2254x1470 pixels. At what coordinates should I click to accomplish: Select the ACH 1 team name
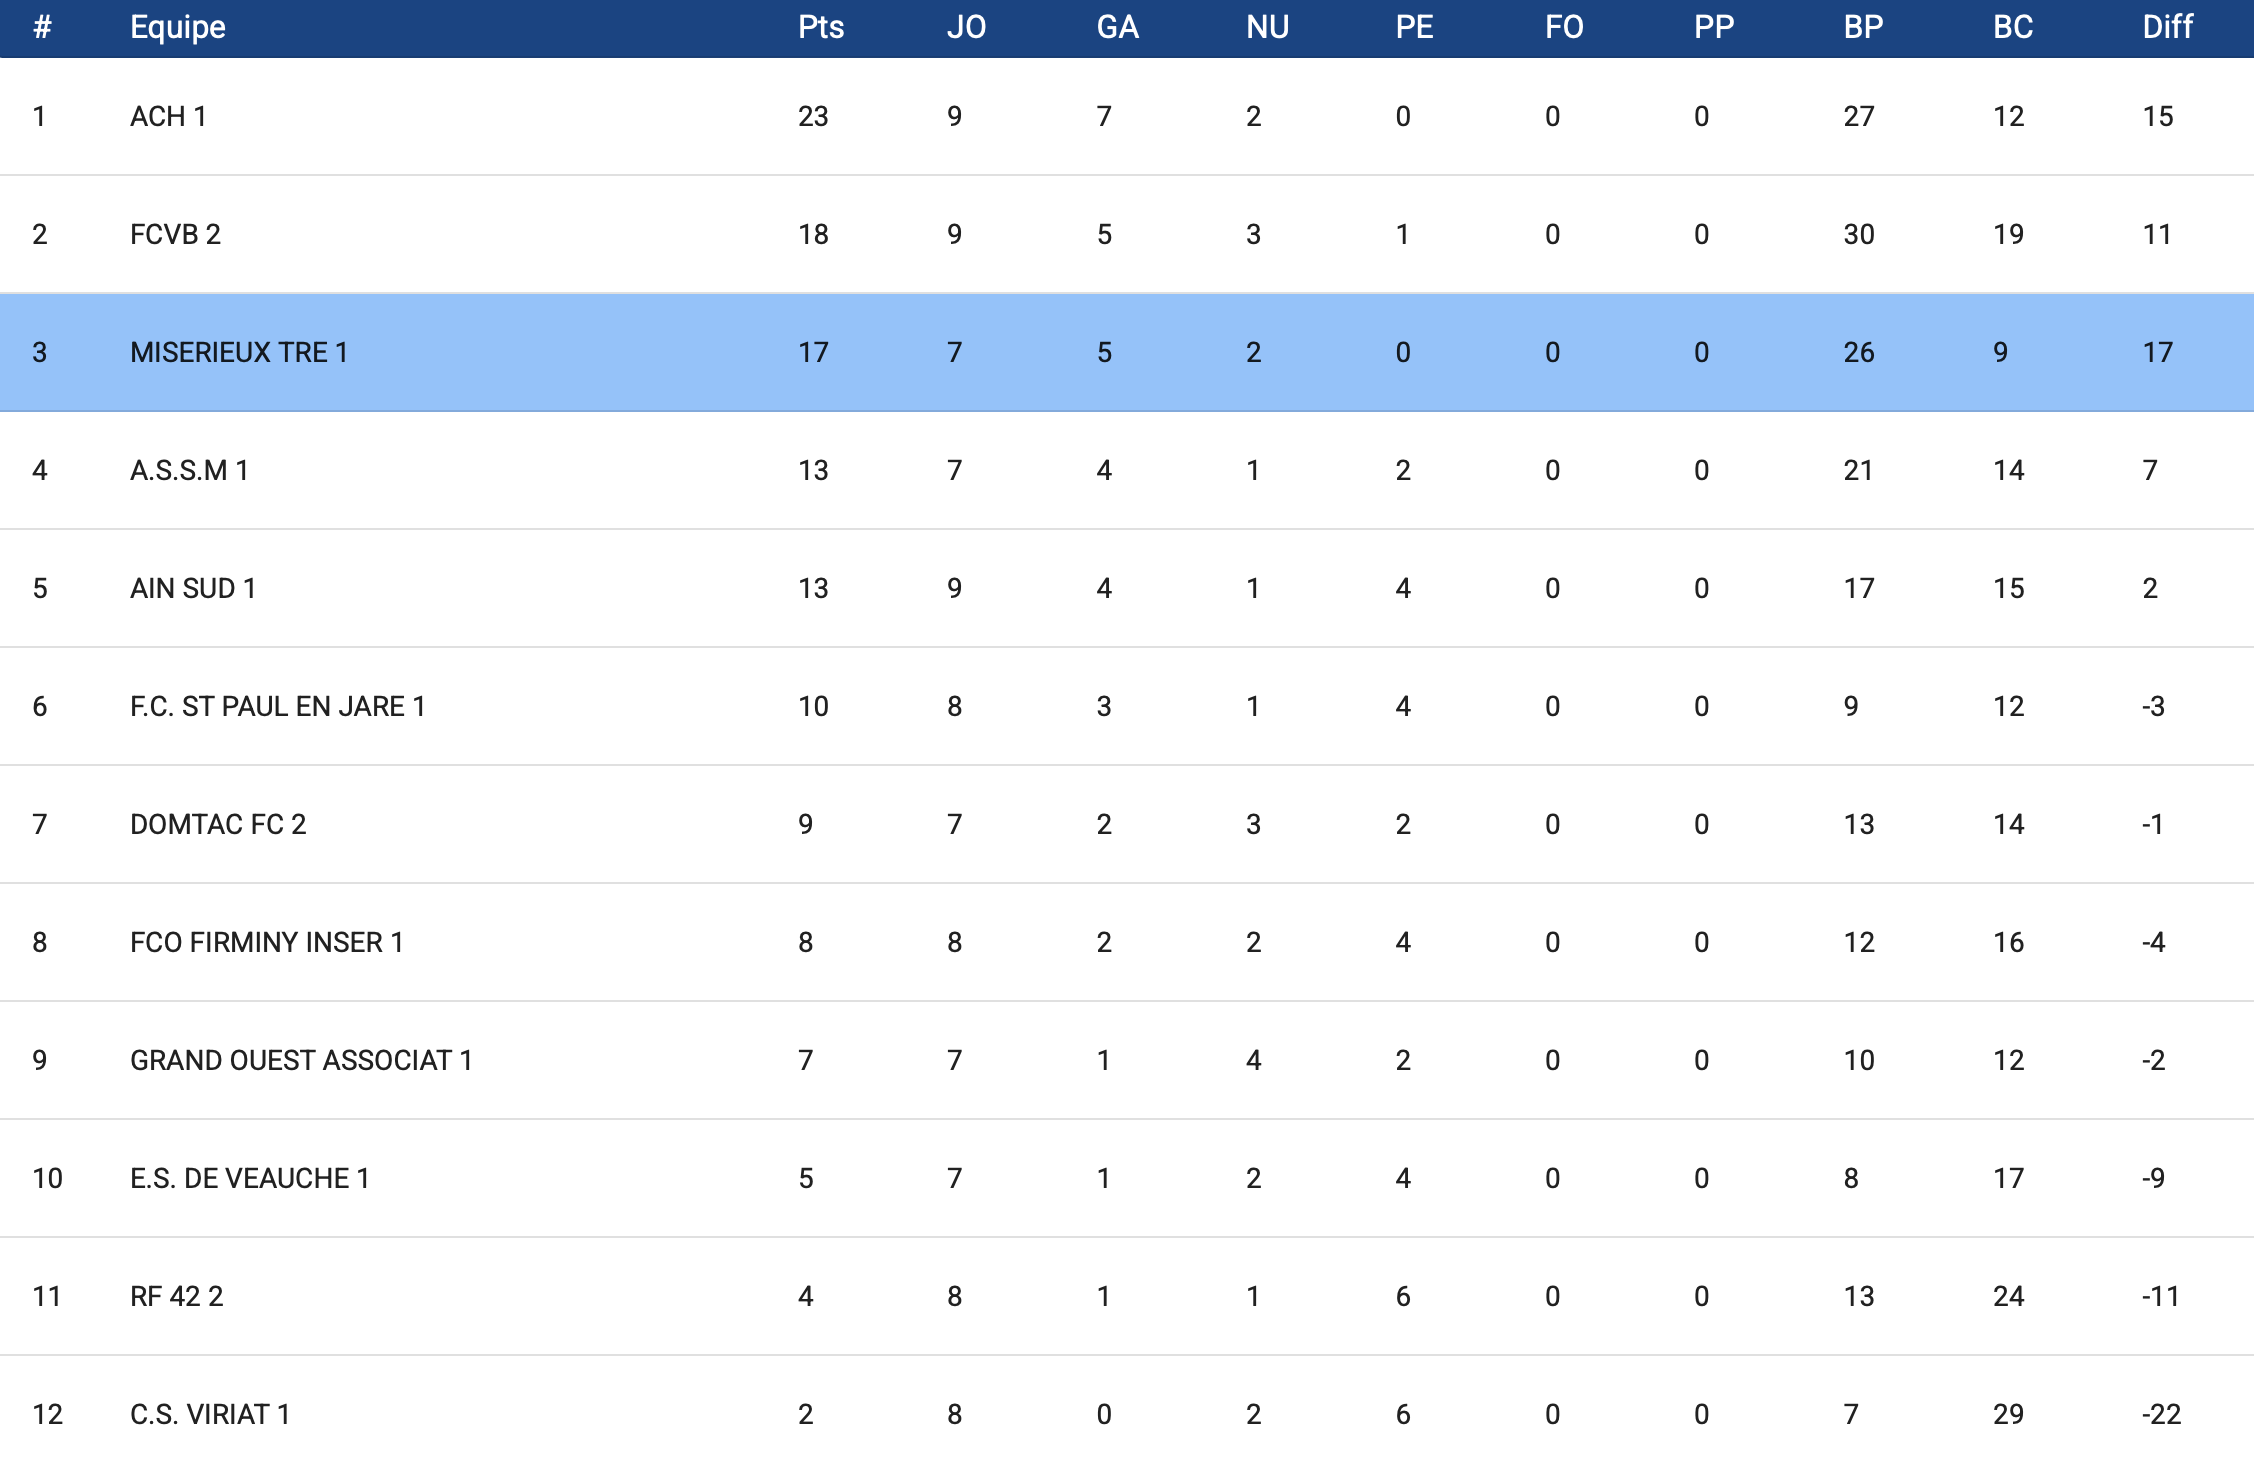168,117
